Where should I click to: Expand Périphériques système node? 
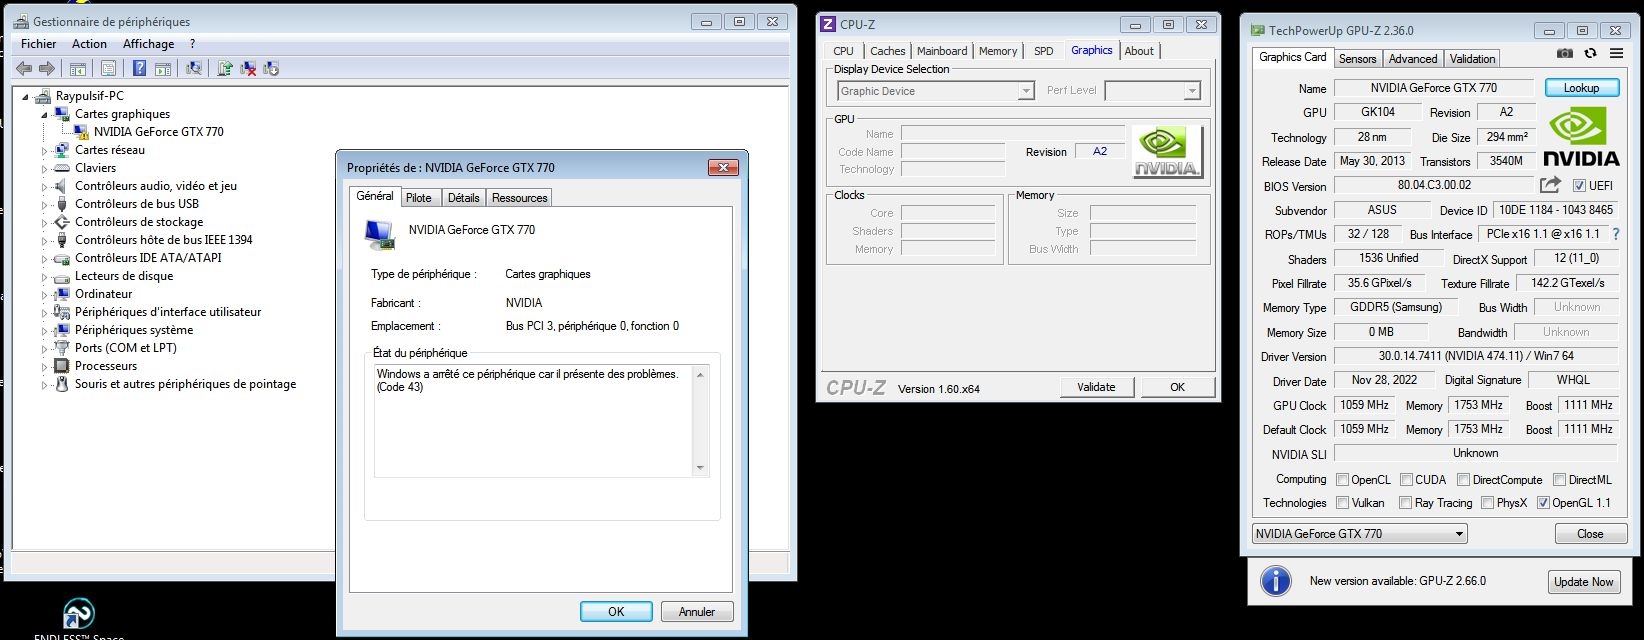coord(45,331)
